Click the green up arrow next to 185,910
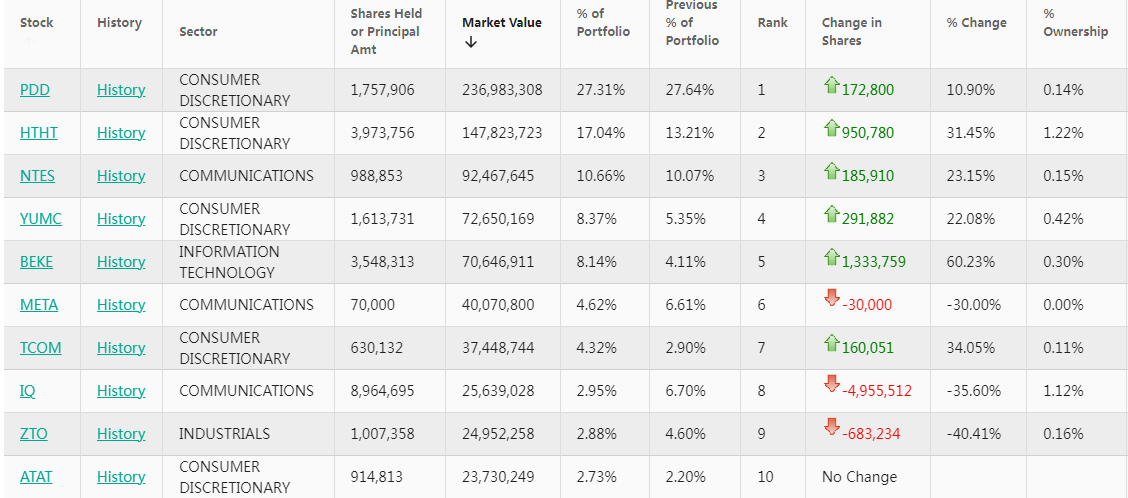 (831, 173)
